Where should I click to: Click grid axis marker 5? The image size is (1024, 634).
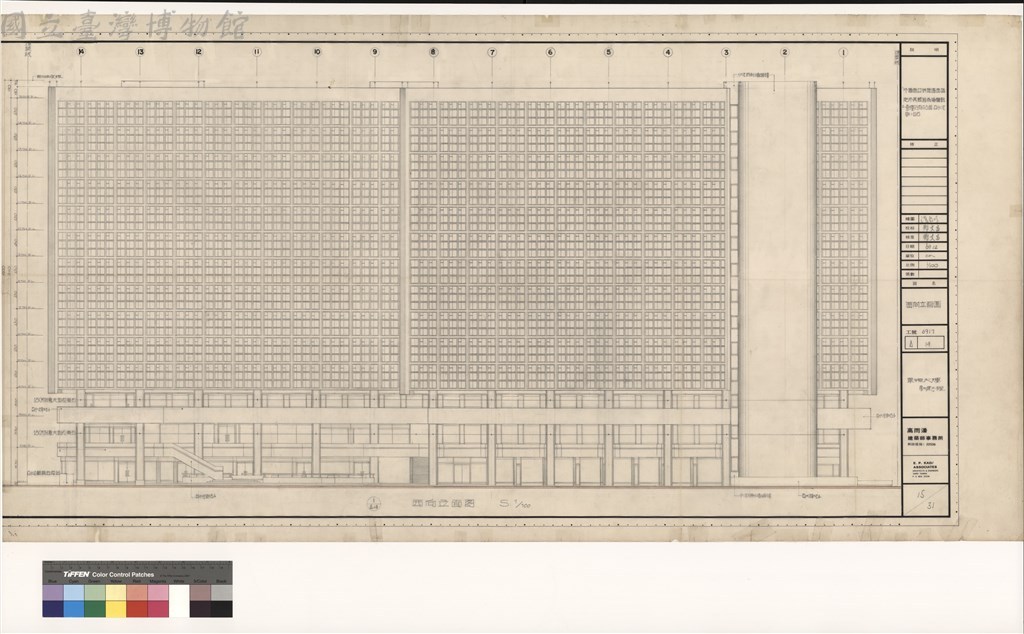point(609,52)
